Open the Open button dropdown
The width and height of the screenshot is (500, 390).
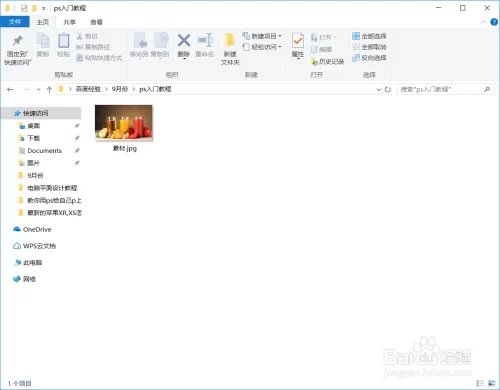point(335,37)
